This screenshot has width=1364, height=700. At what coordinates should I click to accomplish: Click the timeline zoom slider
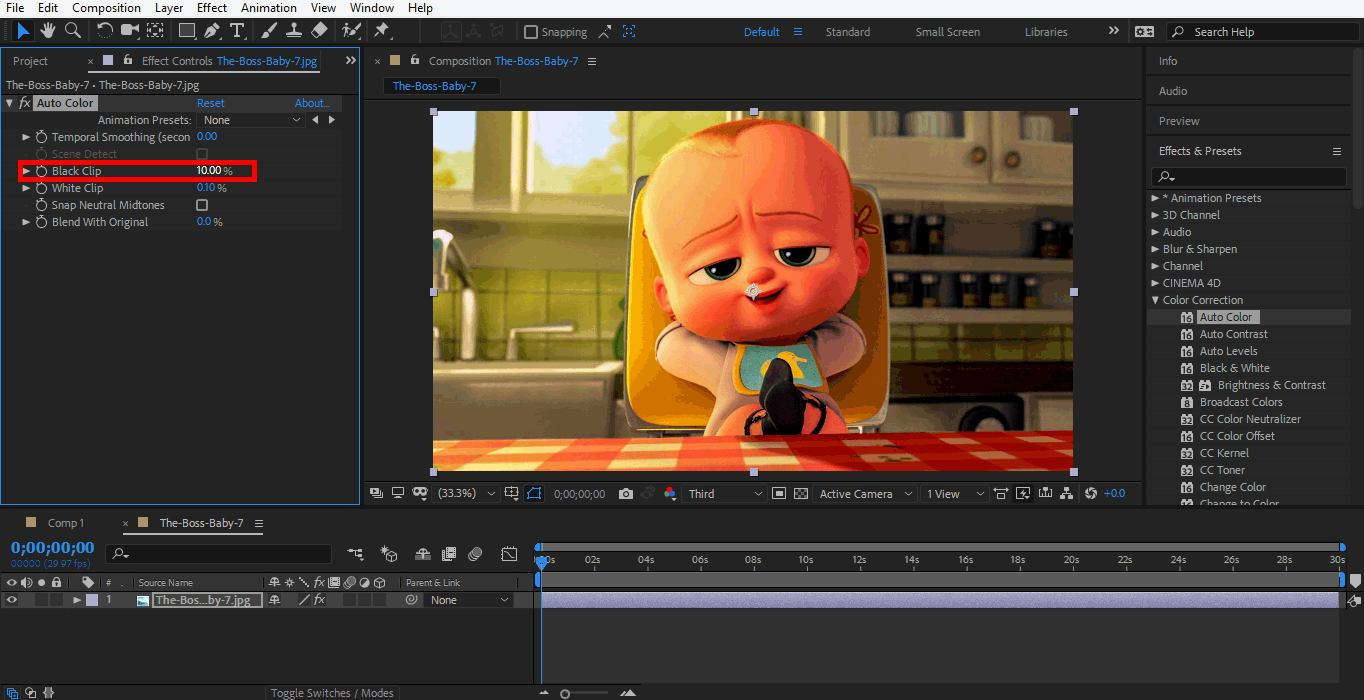(x=566, y=693)
